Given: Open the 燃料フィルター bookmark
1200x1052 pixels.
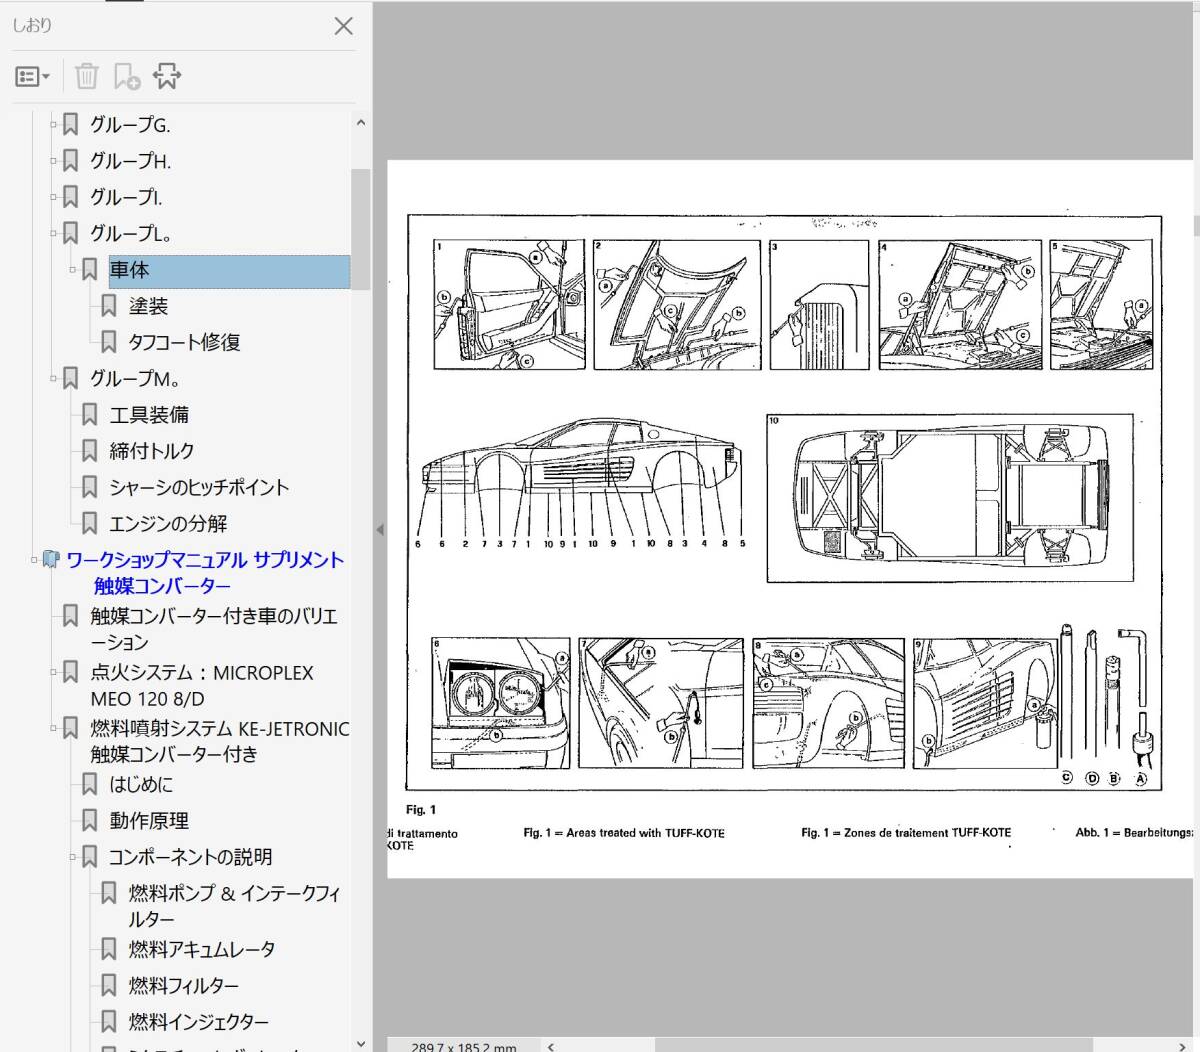Looking at the screenshot, I should pos(184,985).
